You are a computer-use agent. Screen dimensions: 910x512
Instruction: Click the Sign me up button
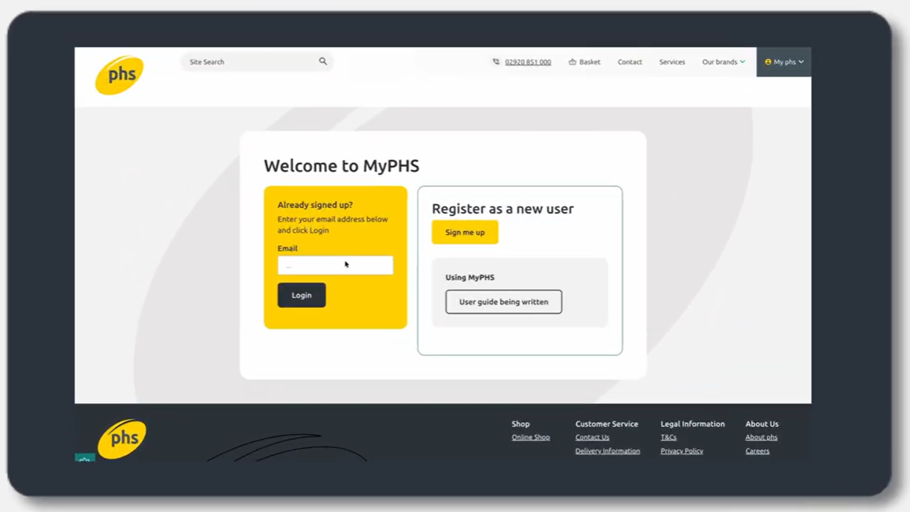tap(465, 232)
